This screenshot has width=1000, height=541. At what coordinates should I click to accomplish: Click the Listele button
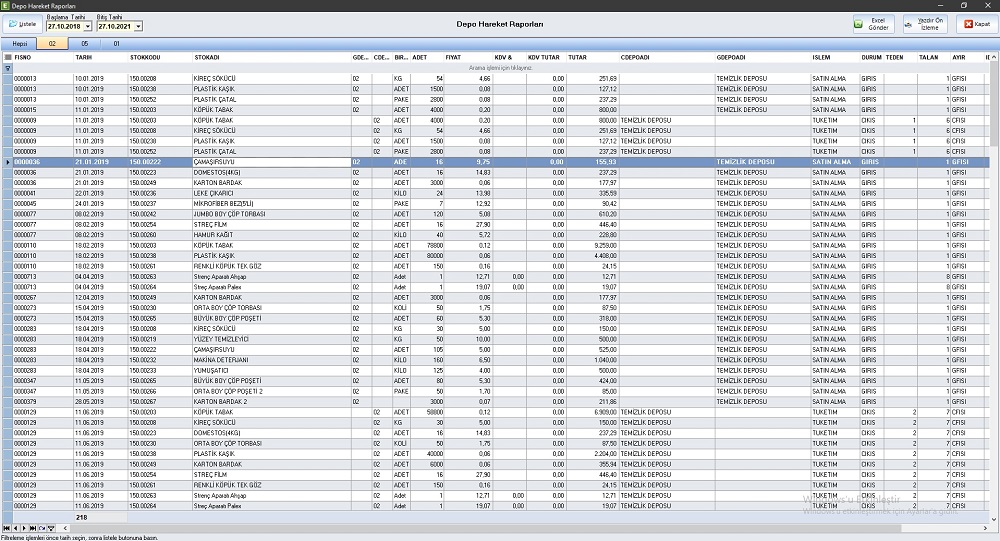click(22, 24)
